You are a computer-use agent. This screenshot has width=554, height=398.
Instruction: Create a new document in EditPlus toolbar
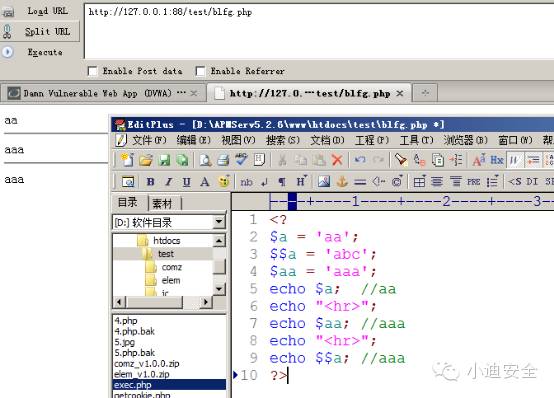(128, 160)
